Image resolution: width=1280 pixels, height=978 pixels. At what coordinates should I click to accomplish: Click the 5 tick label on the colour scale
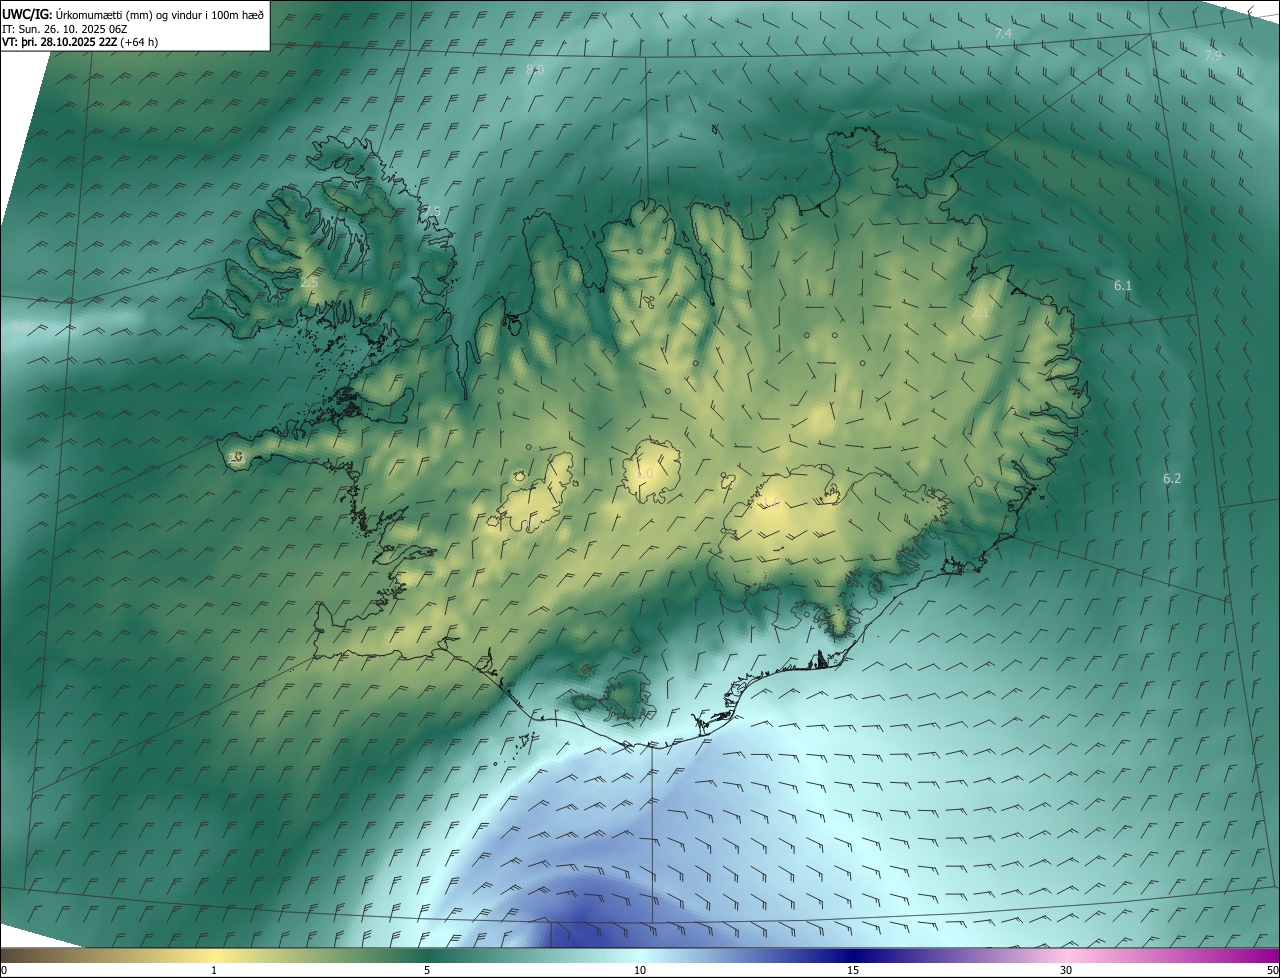pyautogui.click(x=427, y=970)
